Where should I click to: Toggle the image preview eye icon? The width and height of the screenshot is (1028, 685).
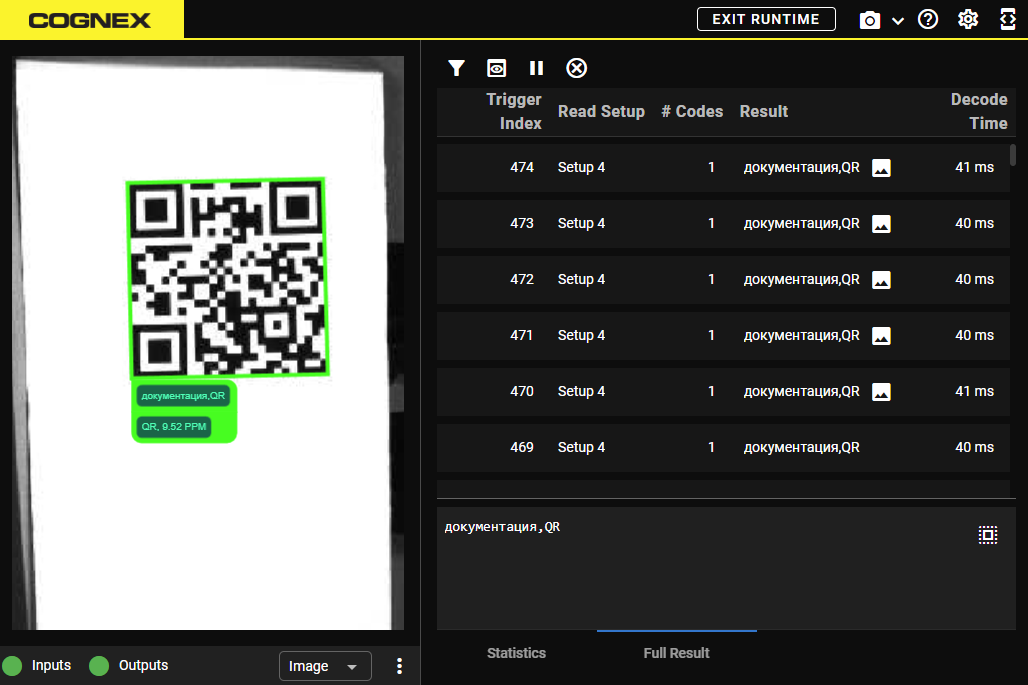tap(497, 68)
